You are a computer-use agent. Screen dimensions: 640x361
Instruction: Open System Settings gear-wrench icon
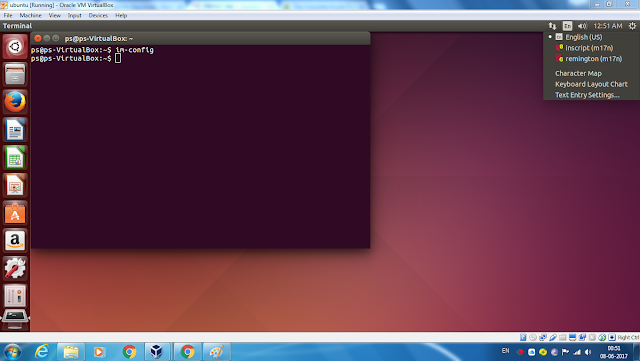tap(15, 269)
